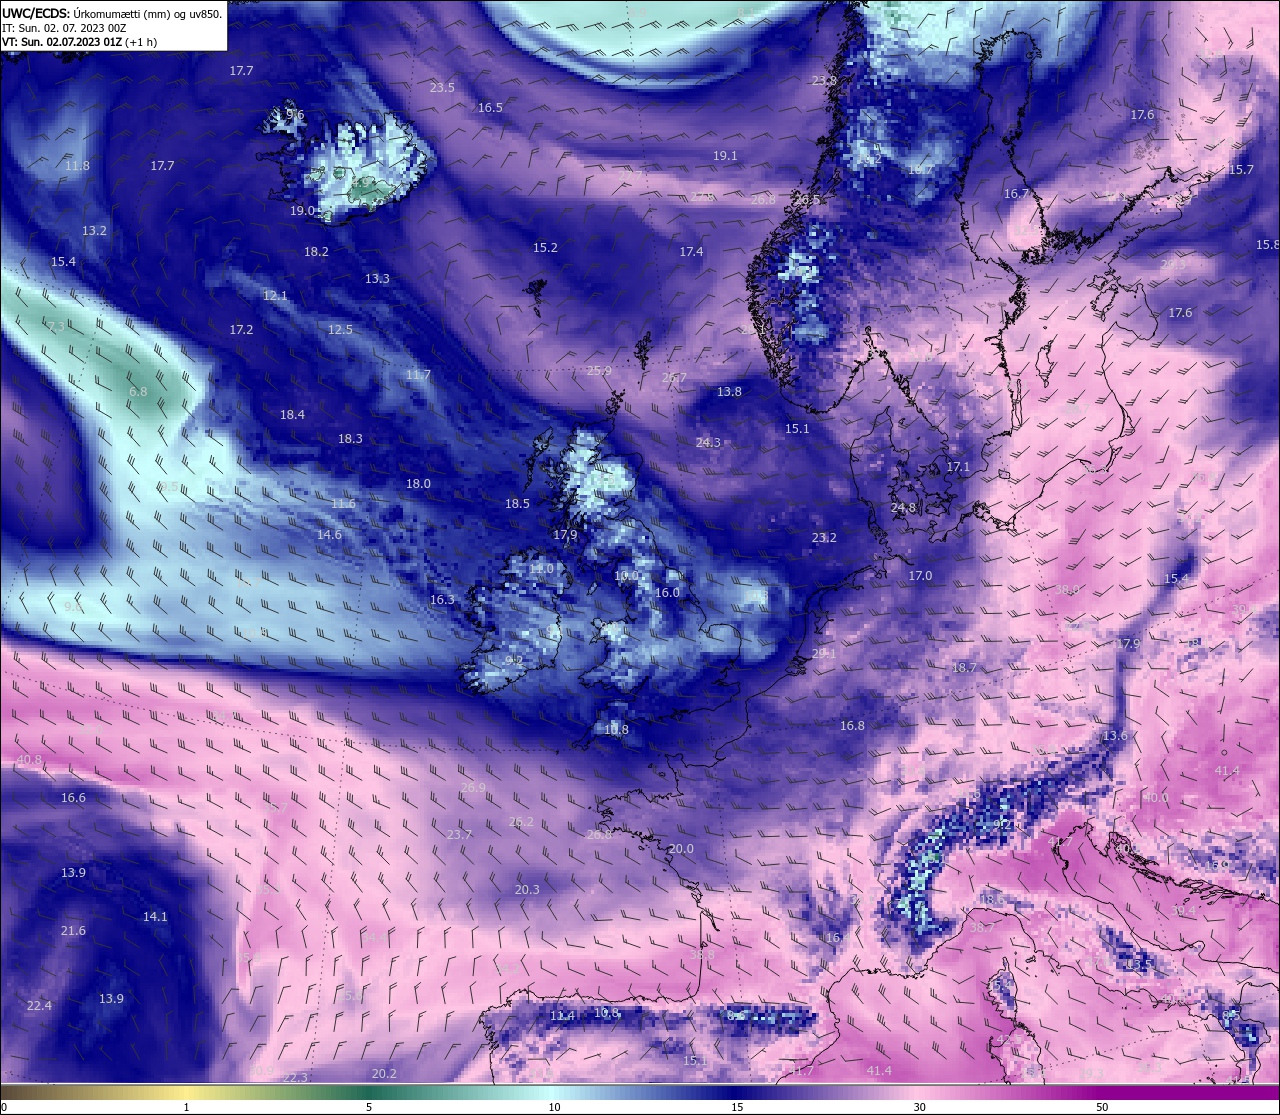
Task: Click the map value '29.1'
Action: (824, 654)
